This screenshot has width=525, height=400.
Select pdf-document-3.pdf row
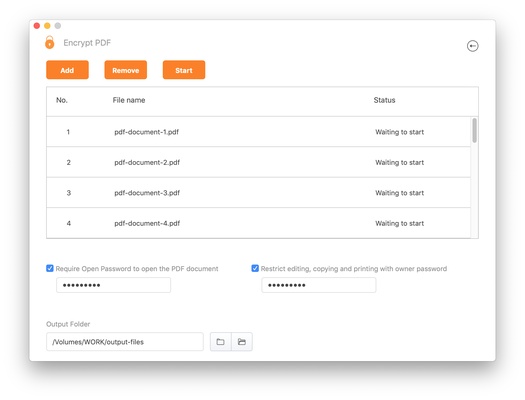[x=258, y=193]
